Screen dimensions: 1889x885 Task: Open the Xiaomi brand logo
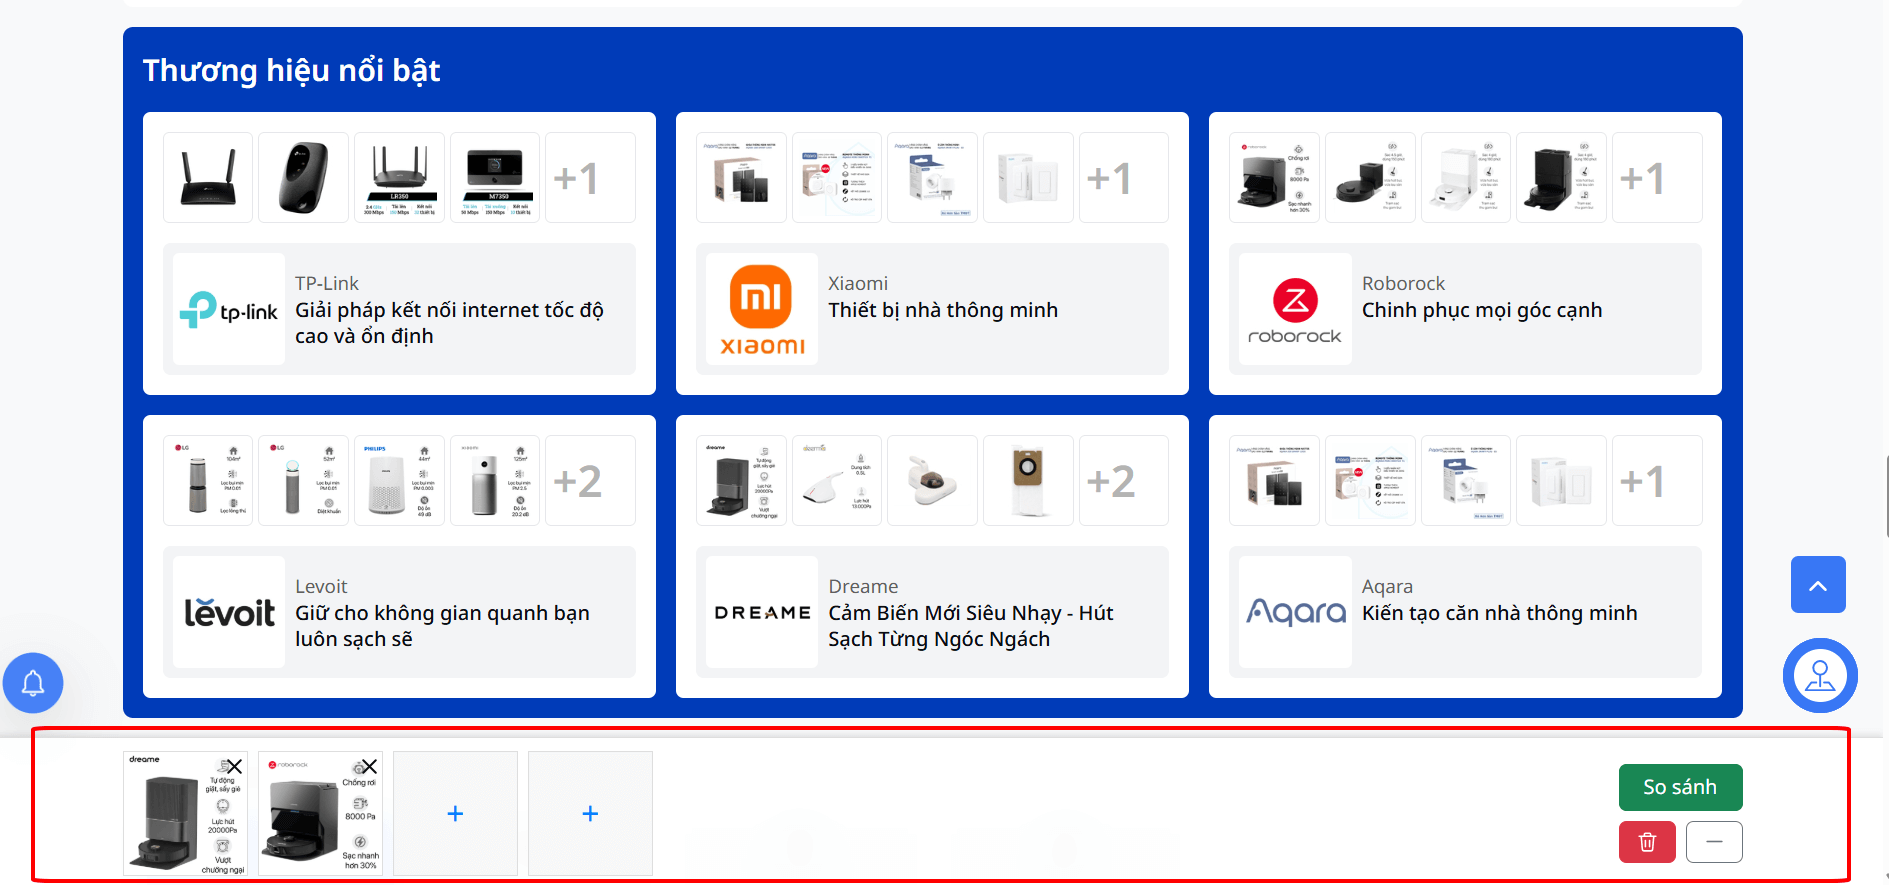pyautogui.click(x=762, y=309)
